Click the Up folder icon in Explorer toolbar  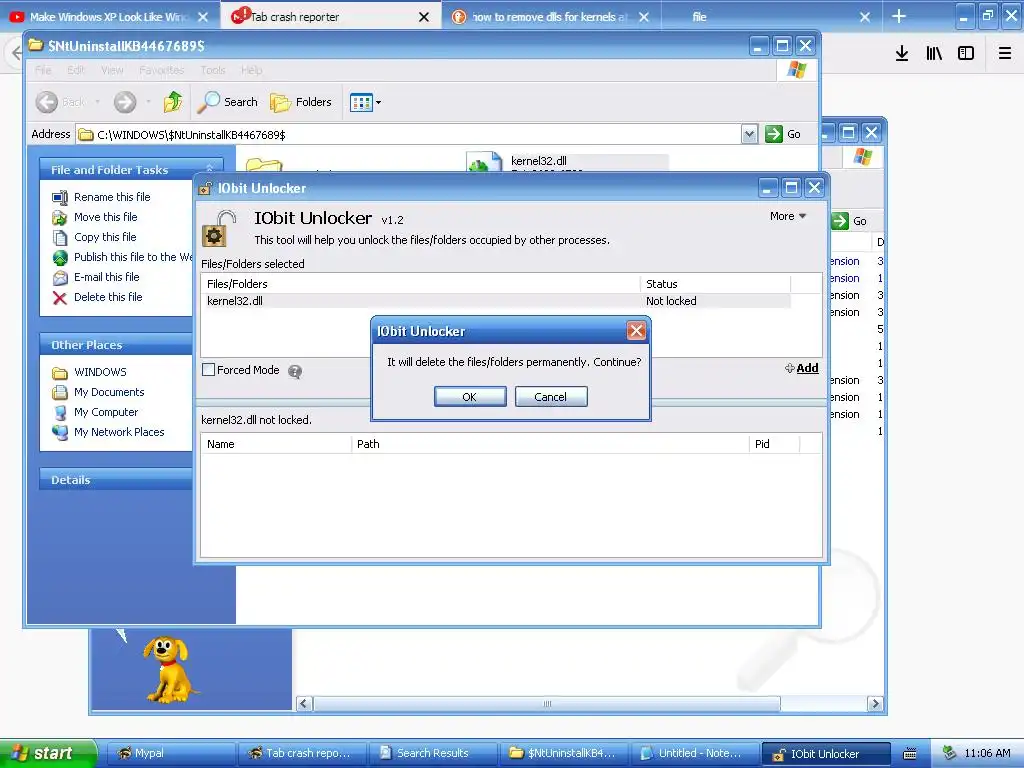(x=173, y=102)
